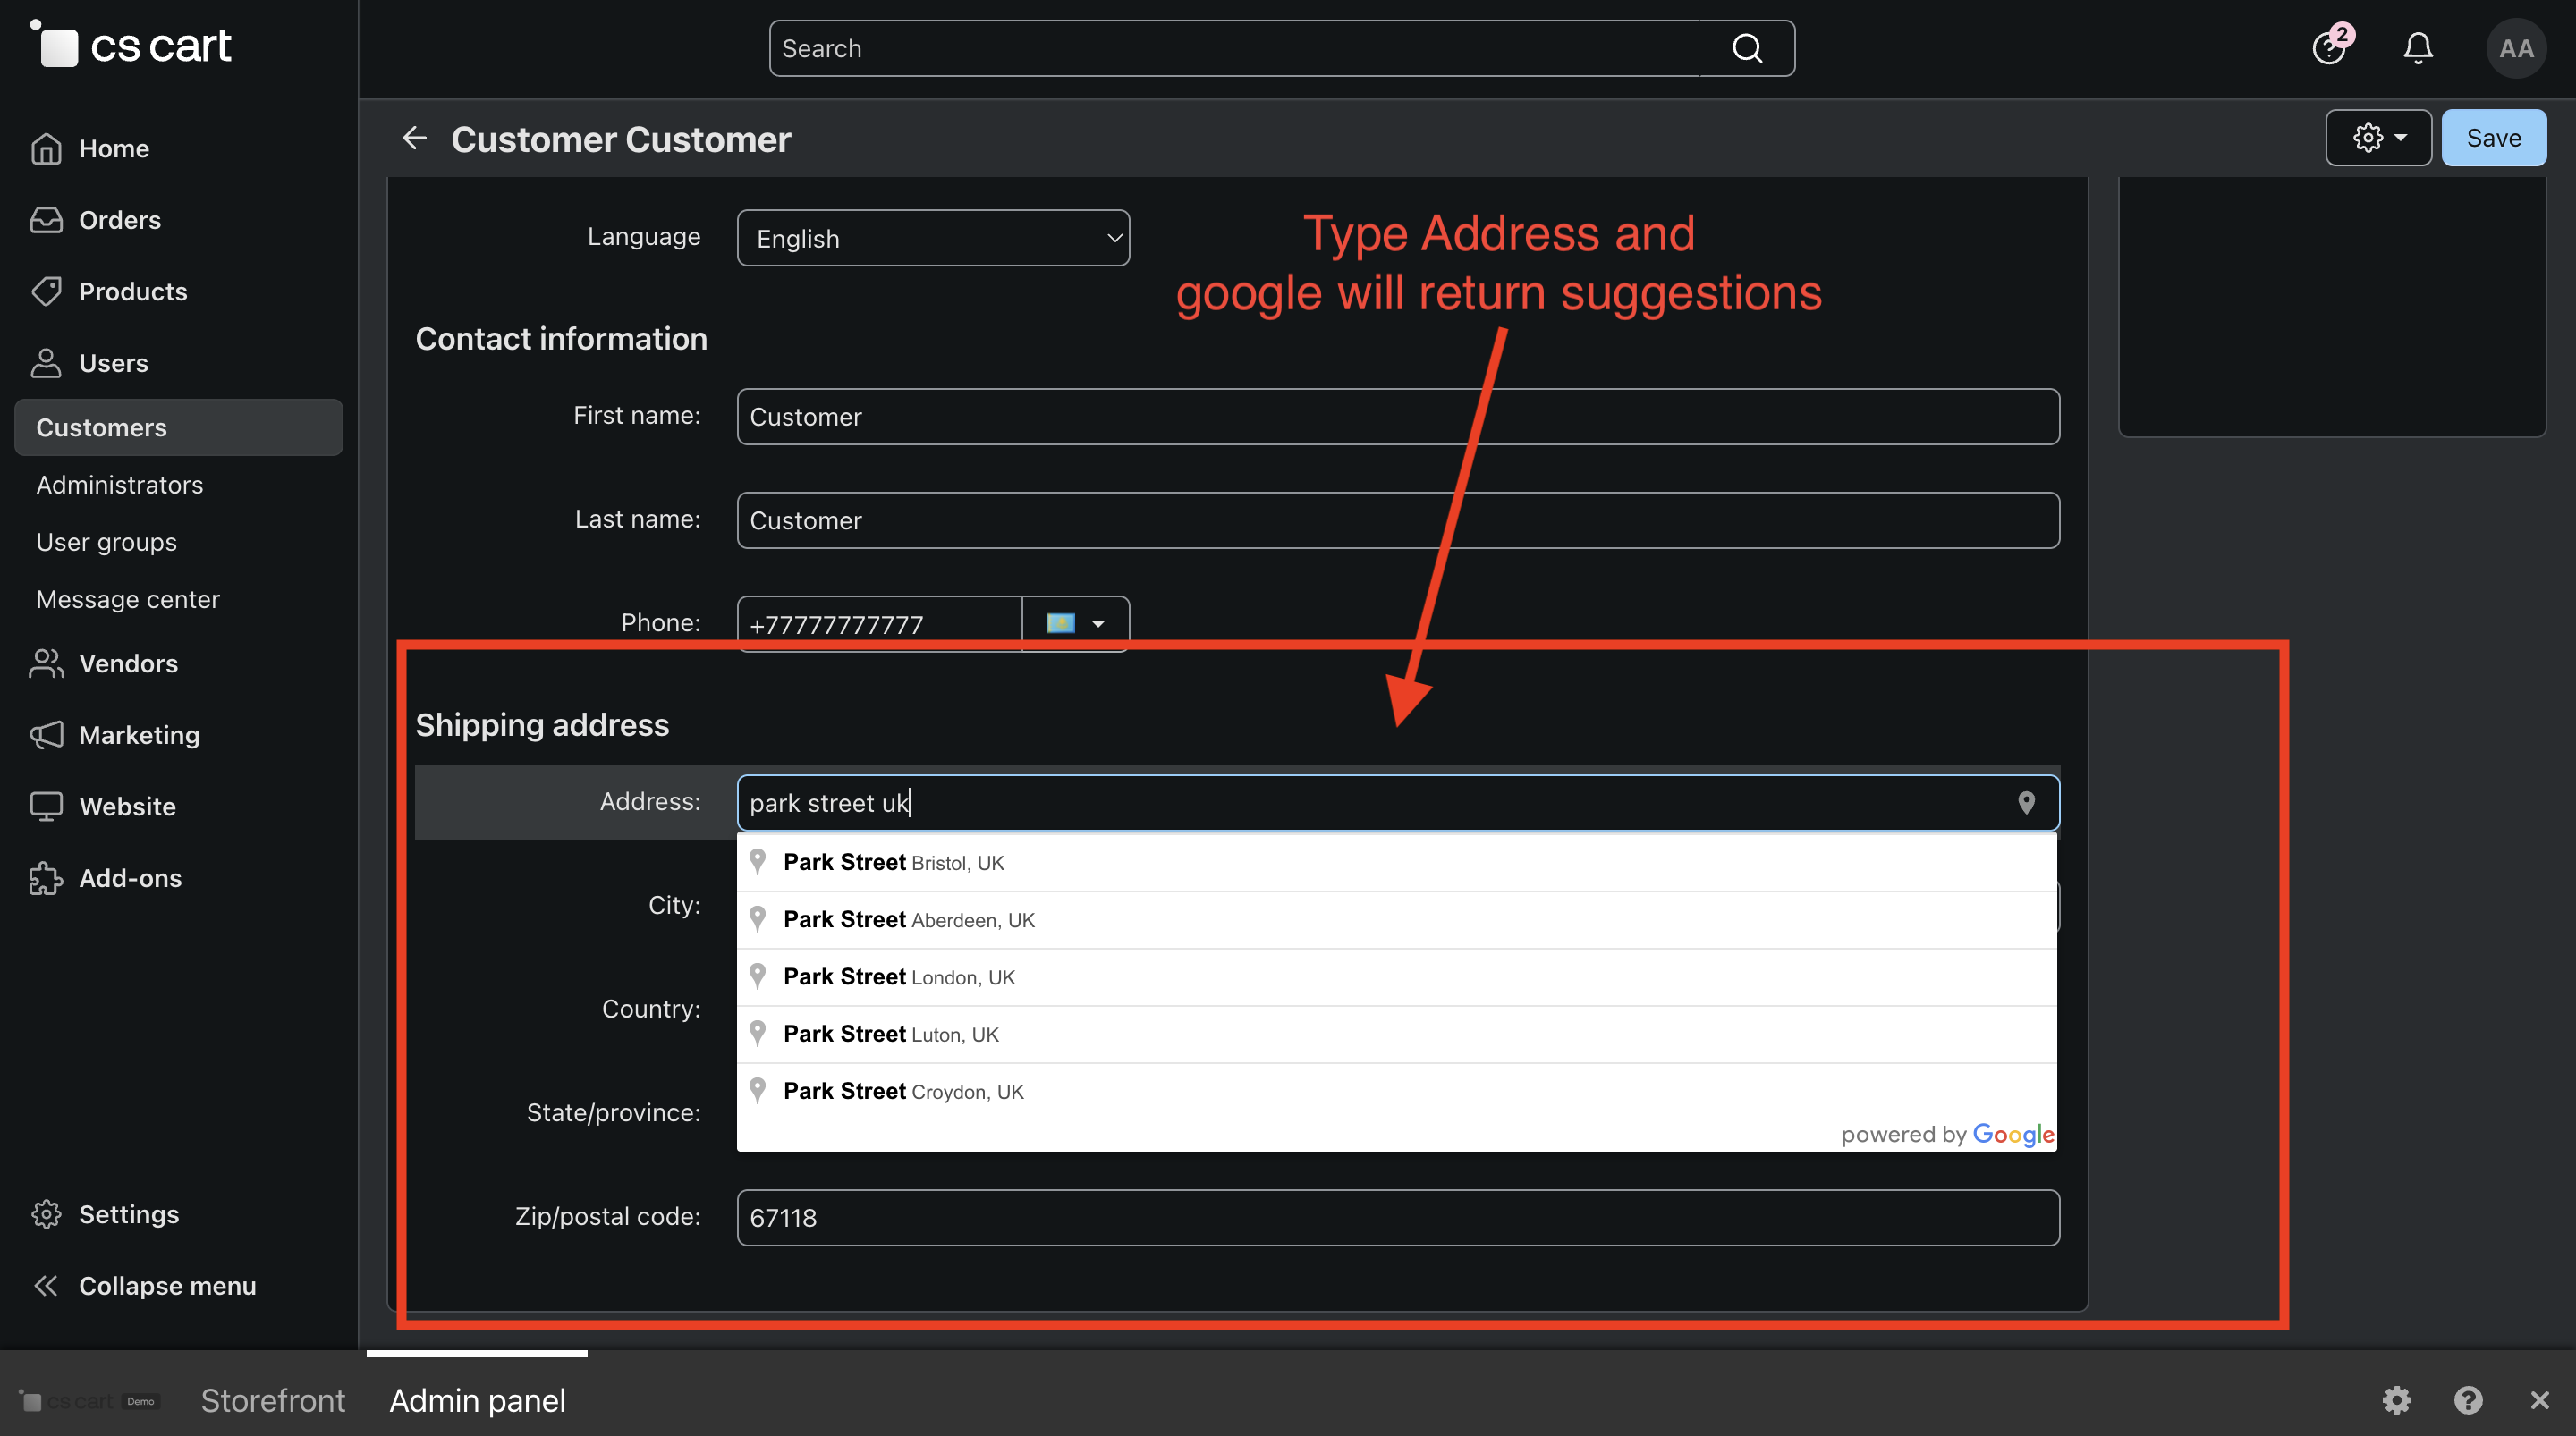
Task: Select Customers in the sidebar
Action: coord(178,427)
